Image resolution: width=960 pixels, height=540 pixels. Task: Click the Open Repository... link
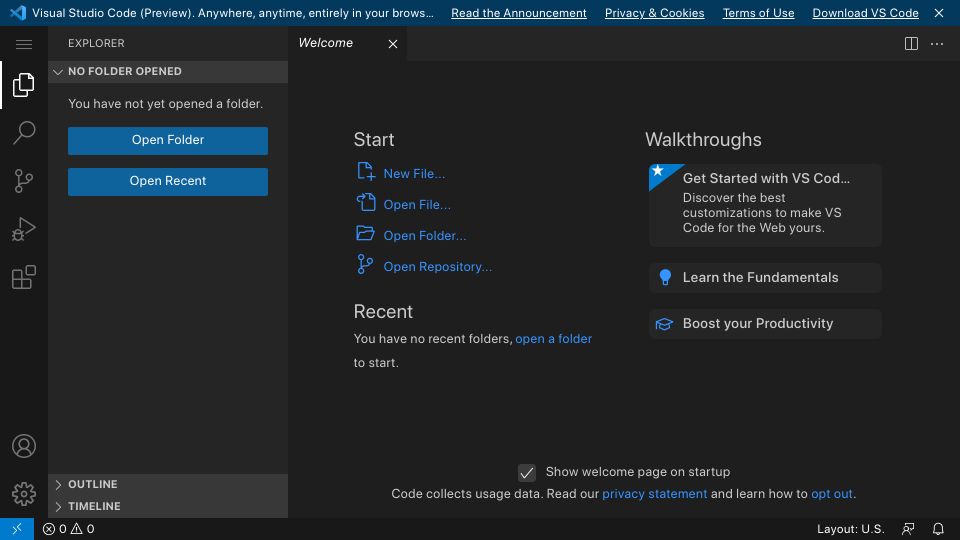(437, 267)
